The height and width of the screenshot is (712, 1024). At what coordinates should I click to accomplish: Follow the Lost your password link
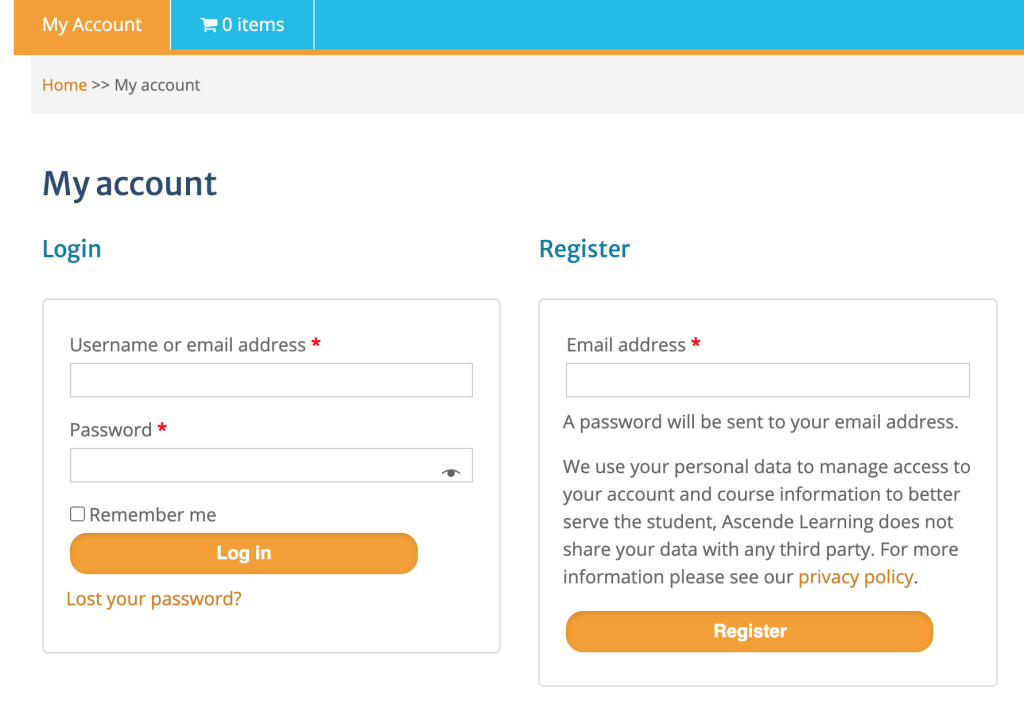coord(154,599)
